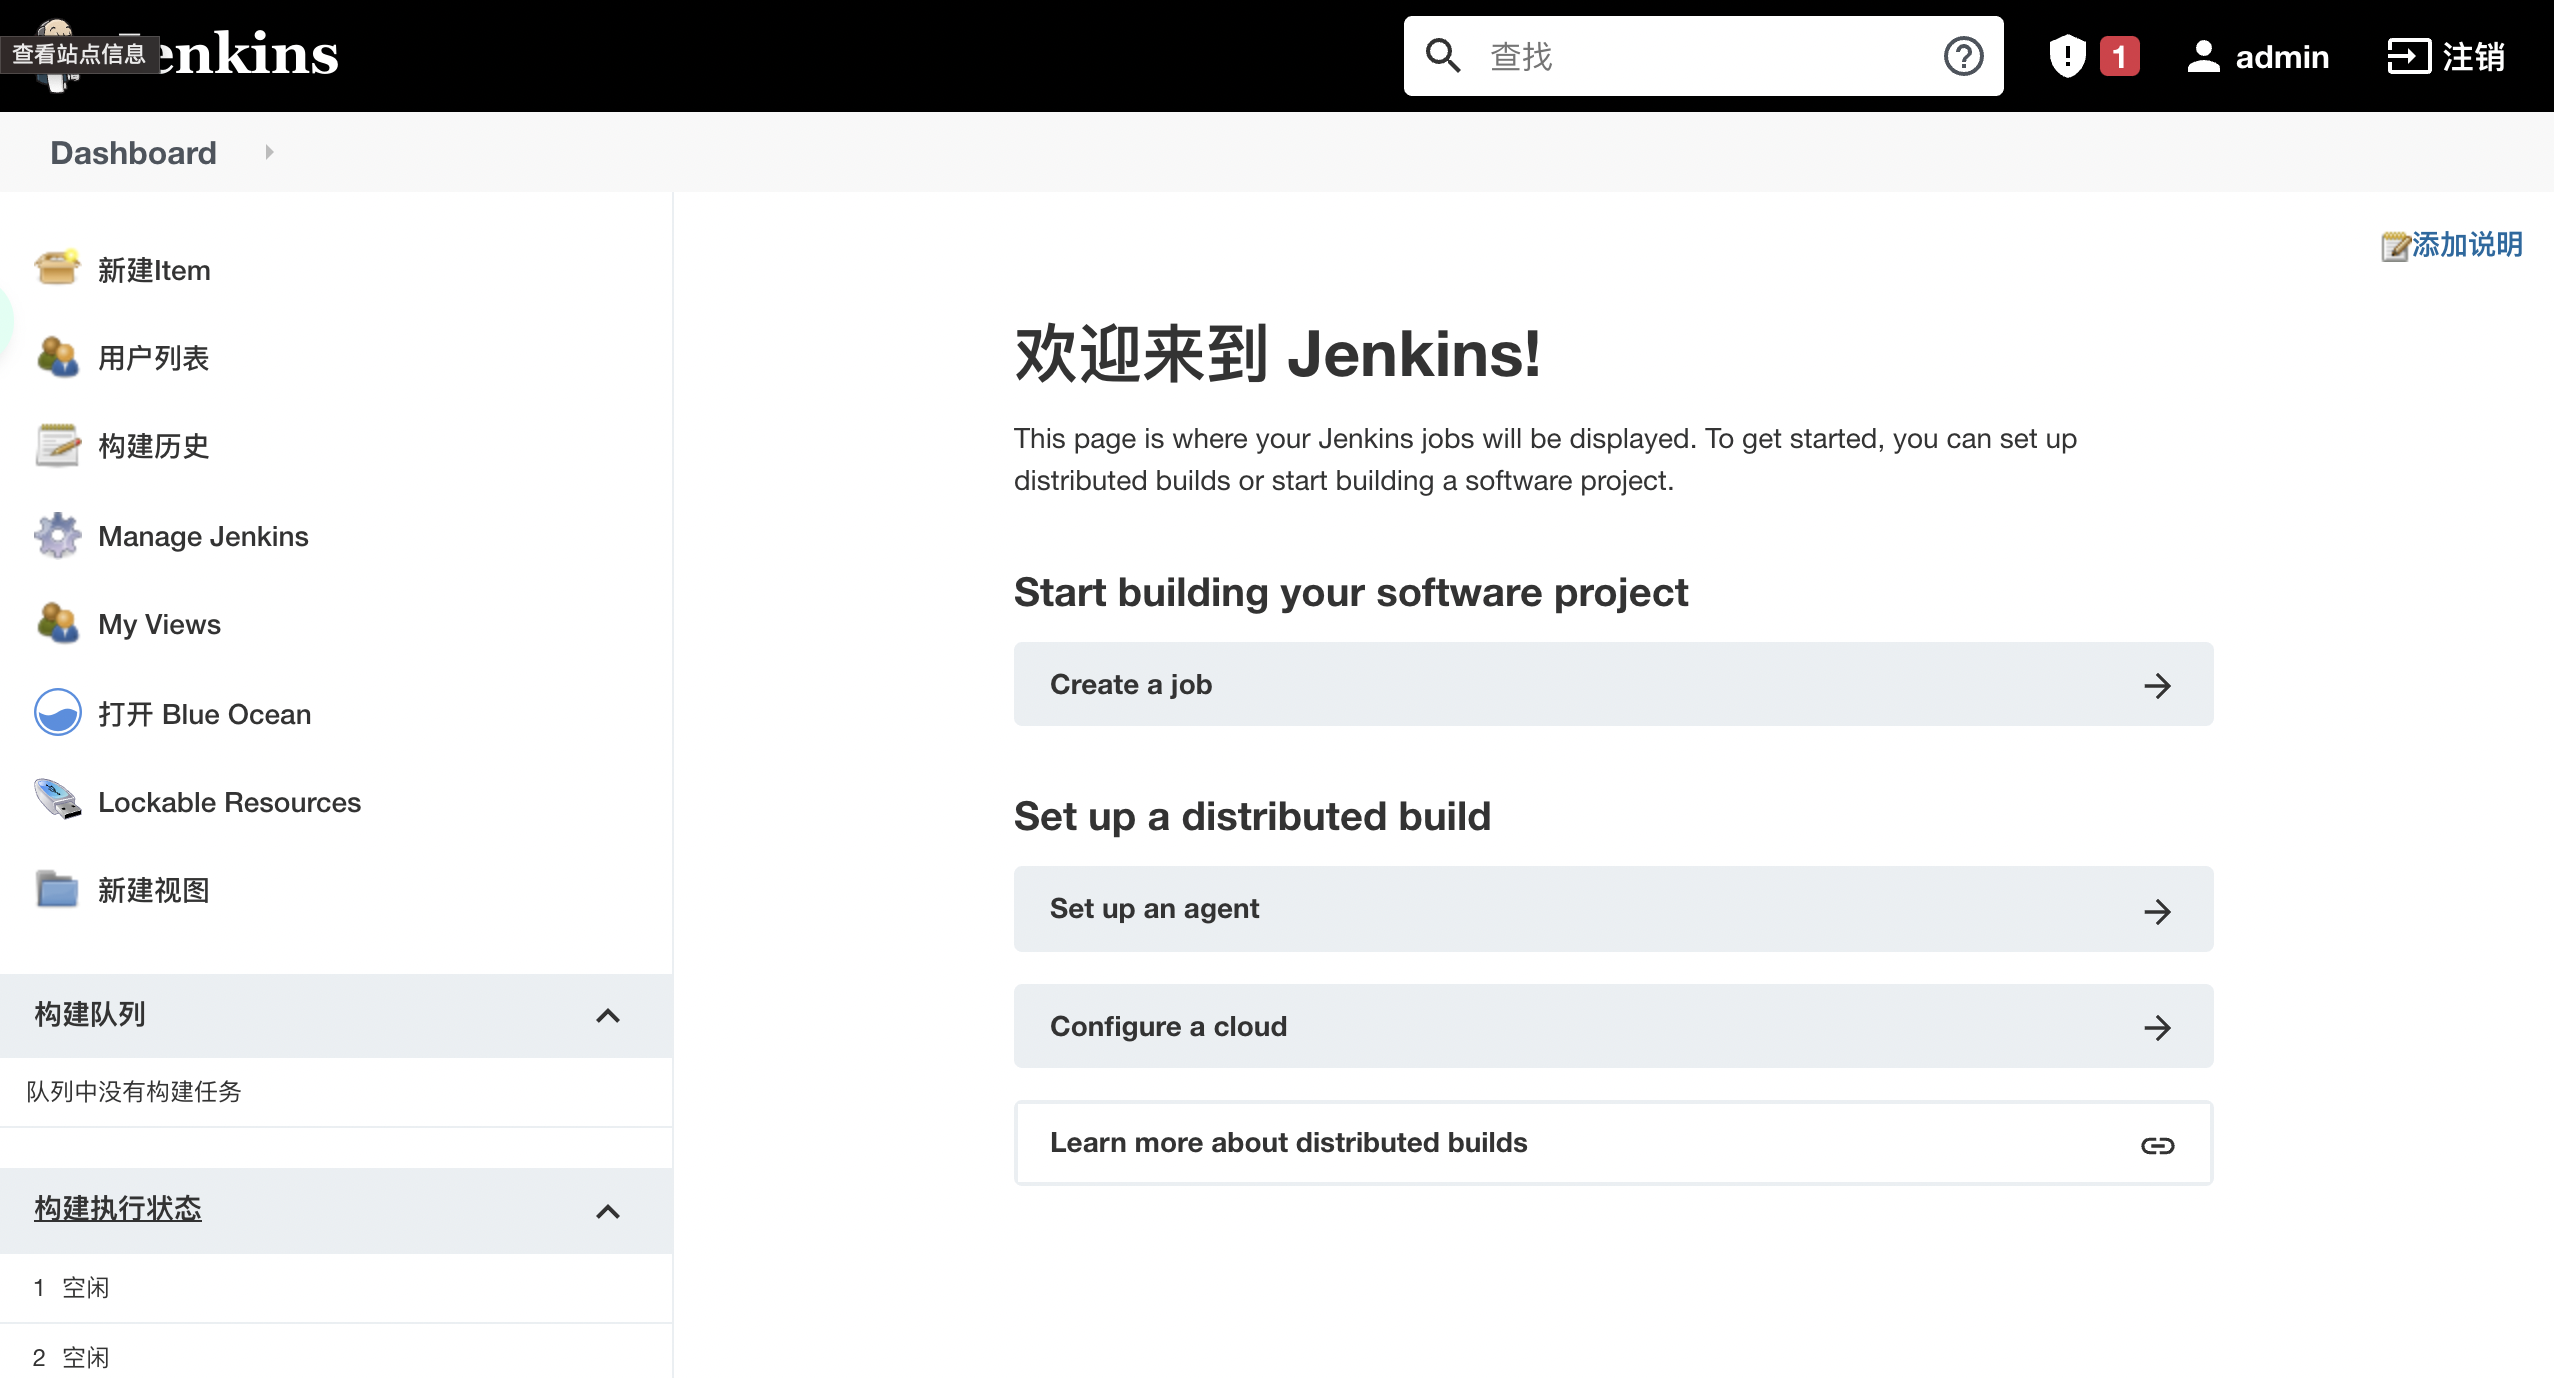2554x1378 pixels.
Task: Collapse the 构建队列 panel
Action: coord(607,1016)
